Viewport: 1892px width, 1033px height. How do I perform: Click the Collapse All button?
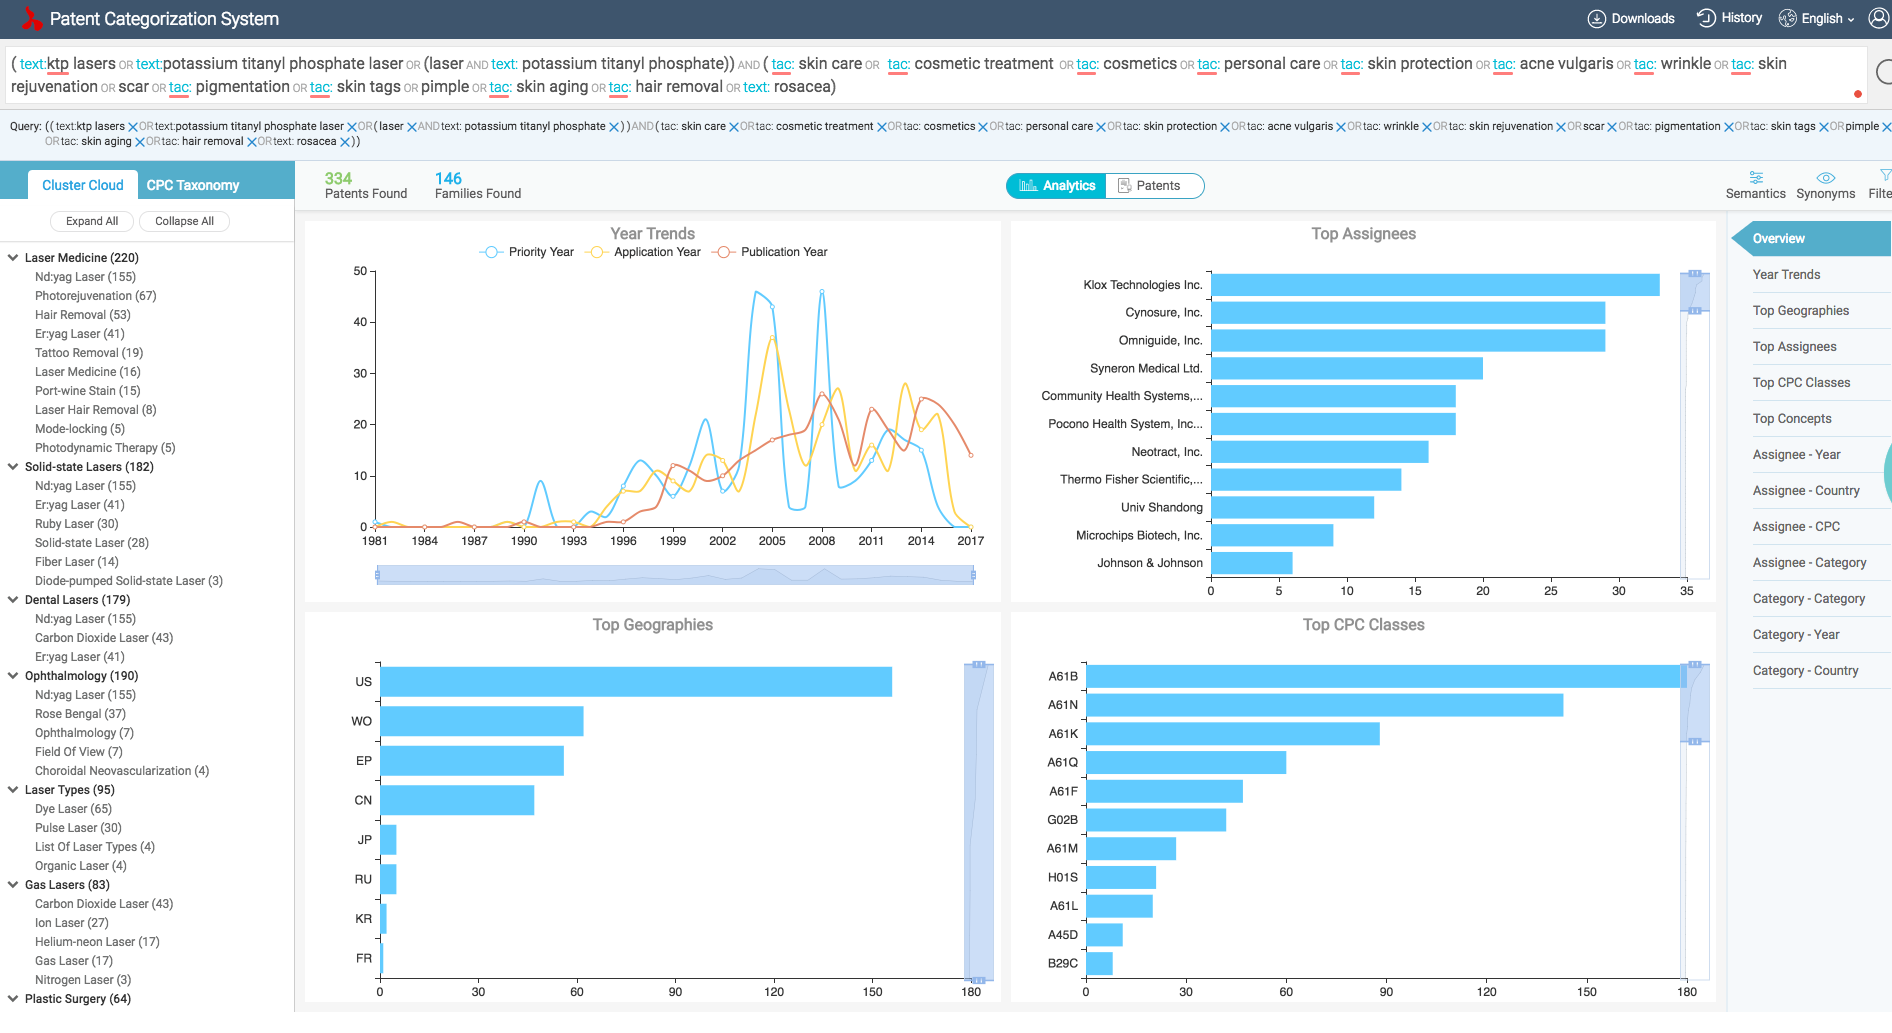184,221
